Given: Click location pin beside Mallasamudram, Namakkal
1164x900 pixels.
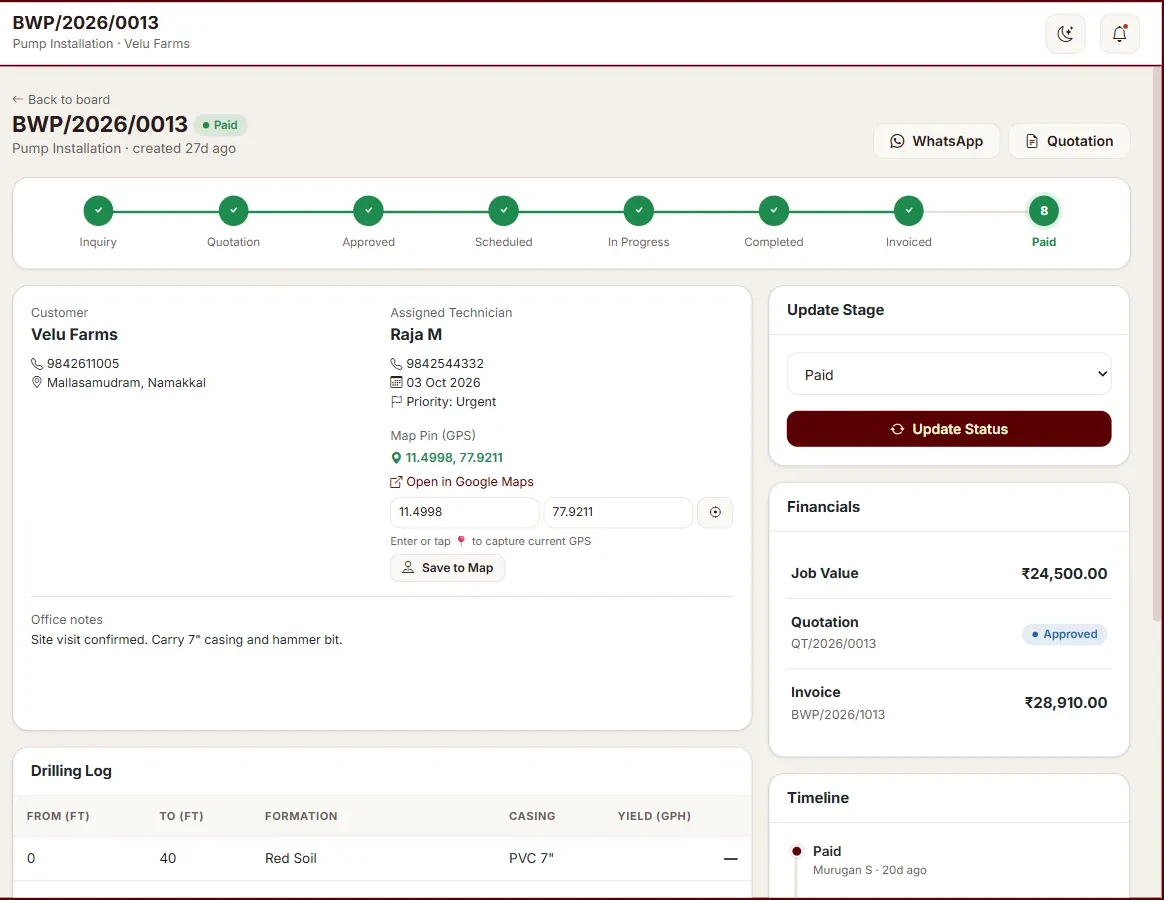Looking at the screenshot, I should point(36,382).
